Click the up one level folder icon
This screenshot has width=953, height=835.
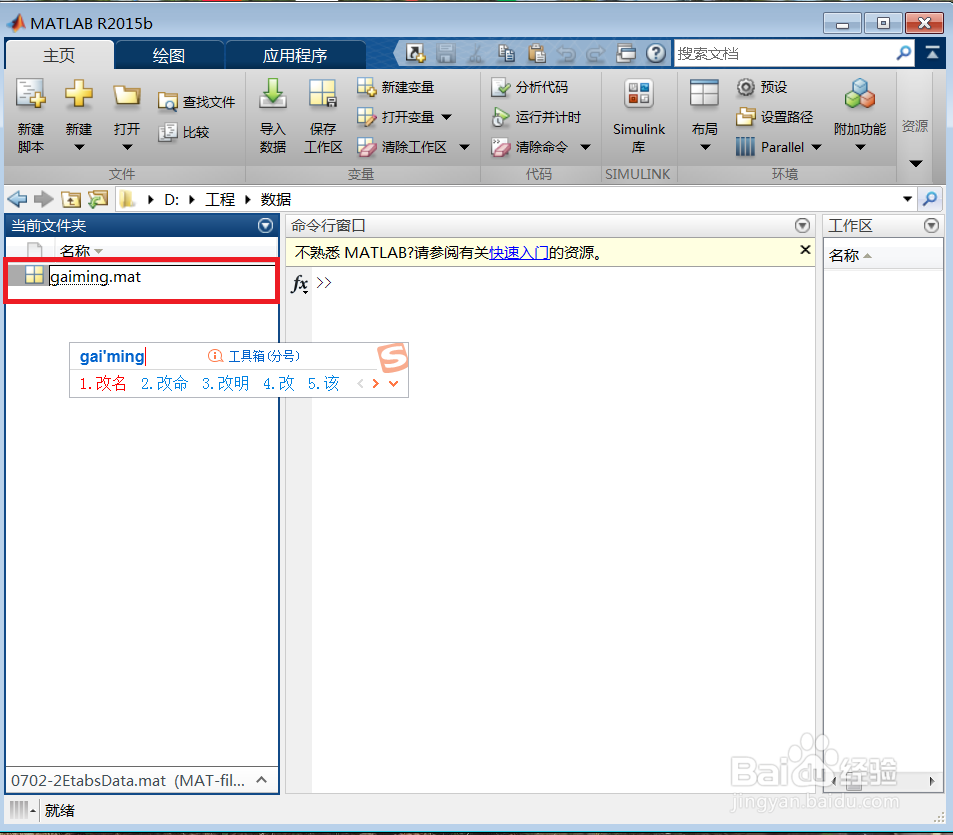tap(71, 199)
